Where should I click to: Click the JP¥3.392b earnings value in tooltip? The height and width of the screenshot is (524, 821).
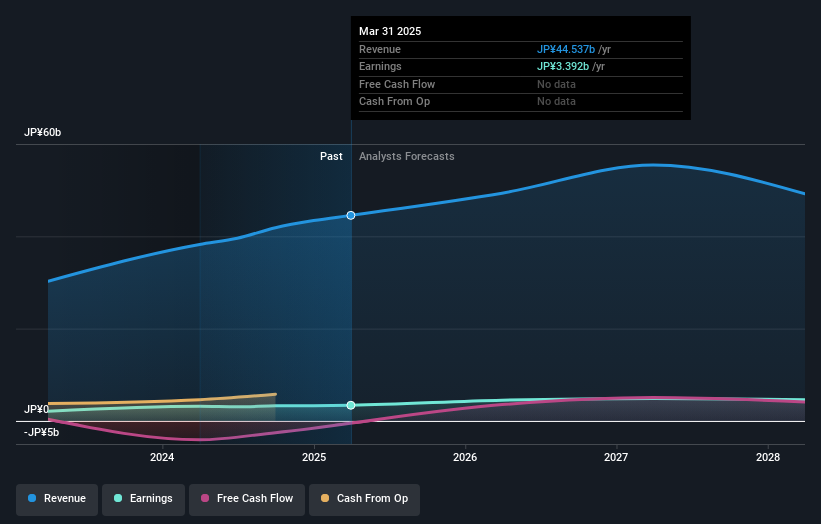click(563, 66)
